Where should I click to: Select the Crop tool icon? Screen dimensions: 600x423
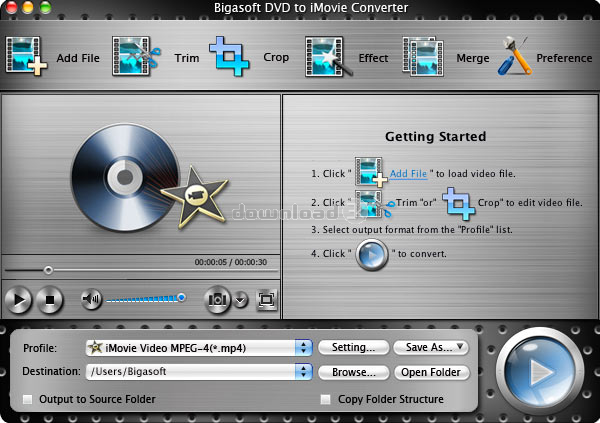[x=229, y=56]
